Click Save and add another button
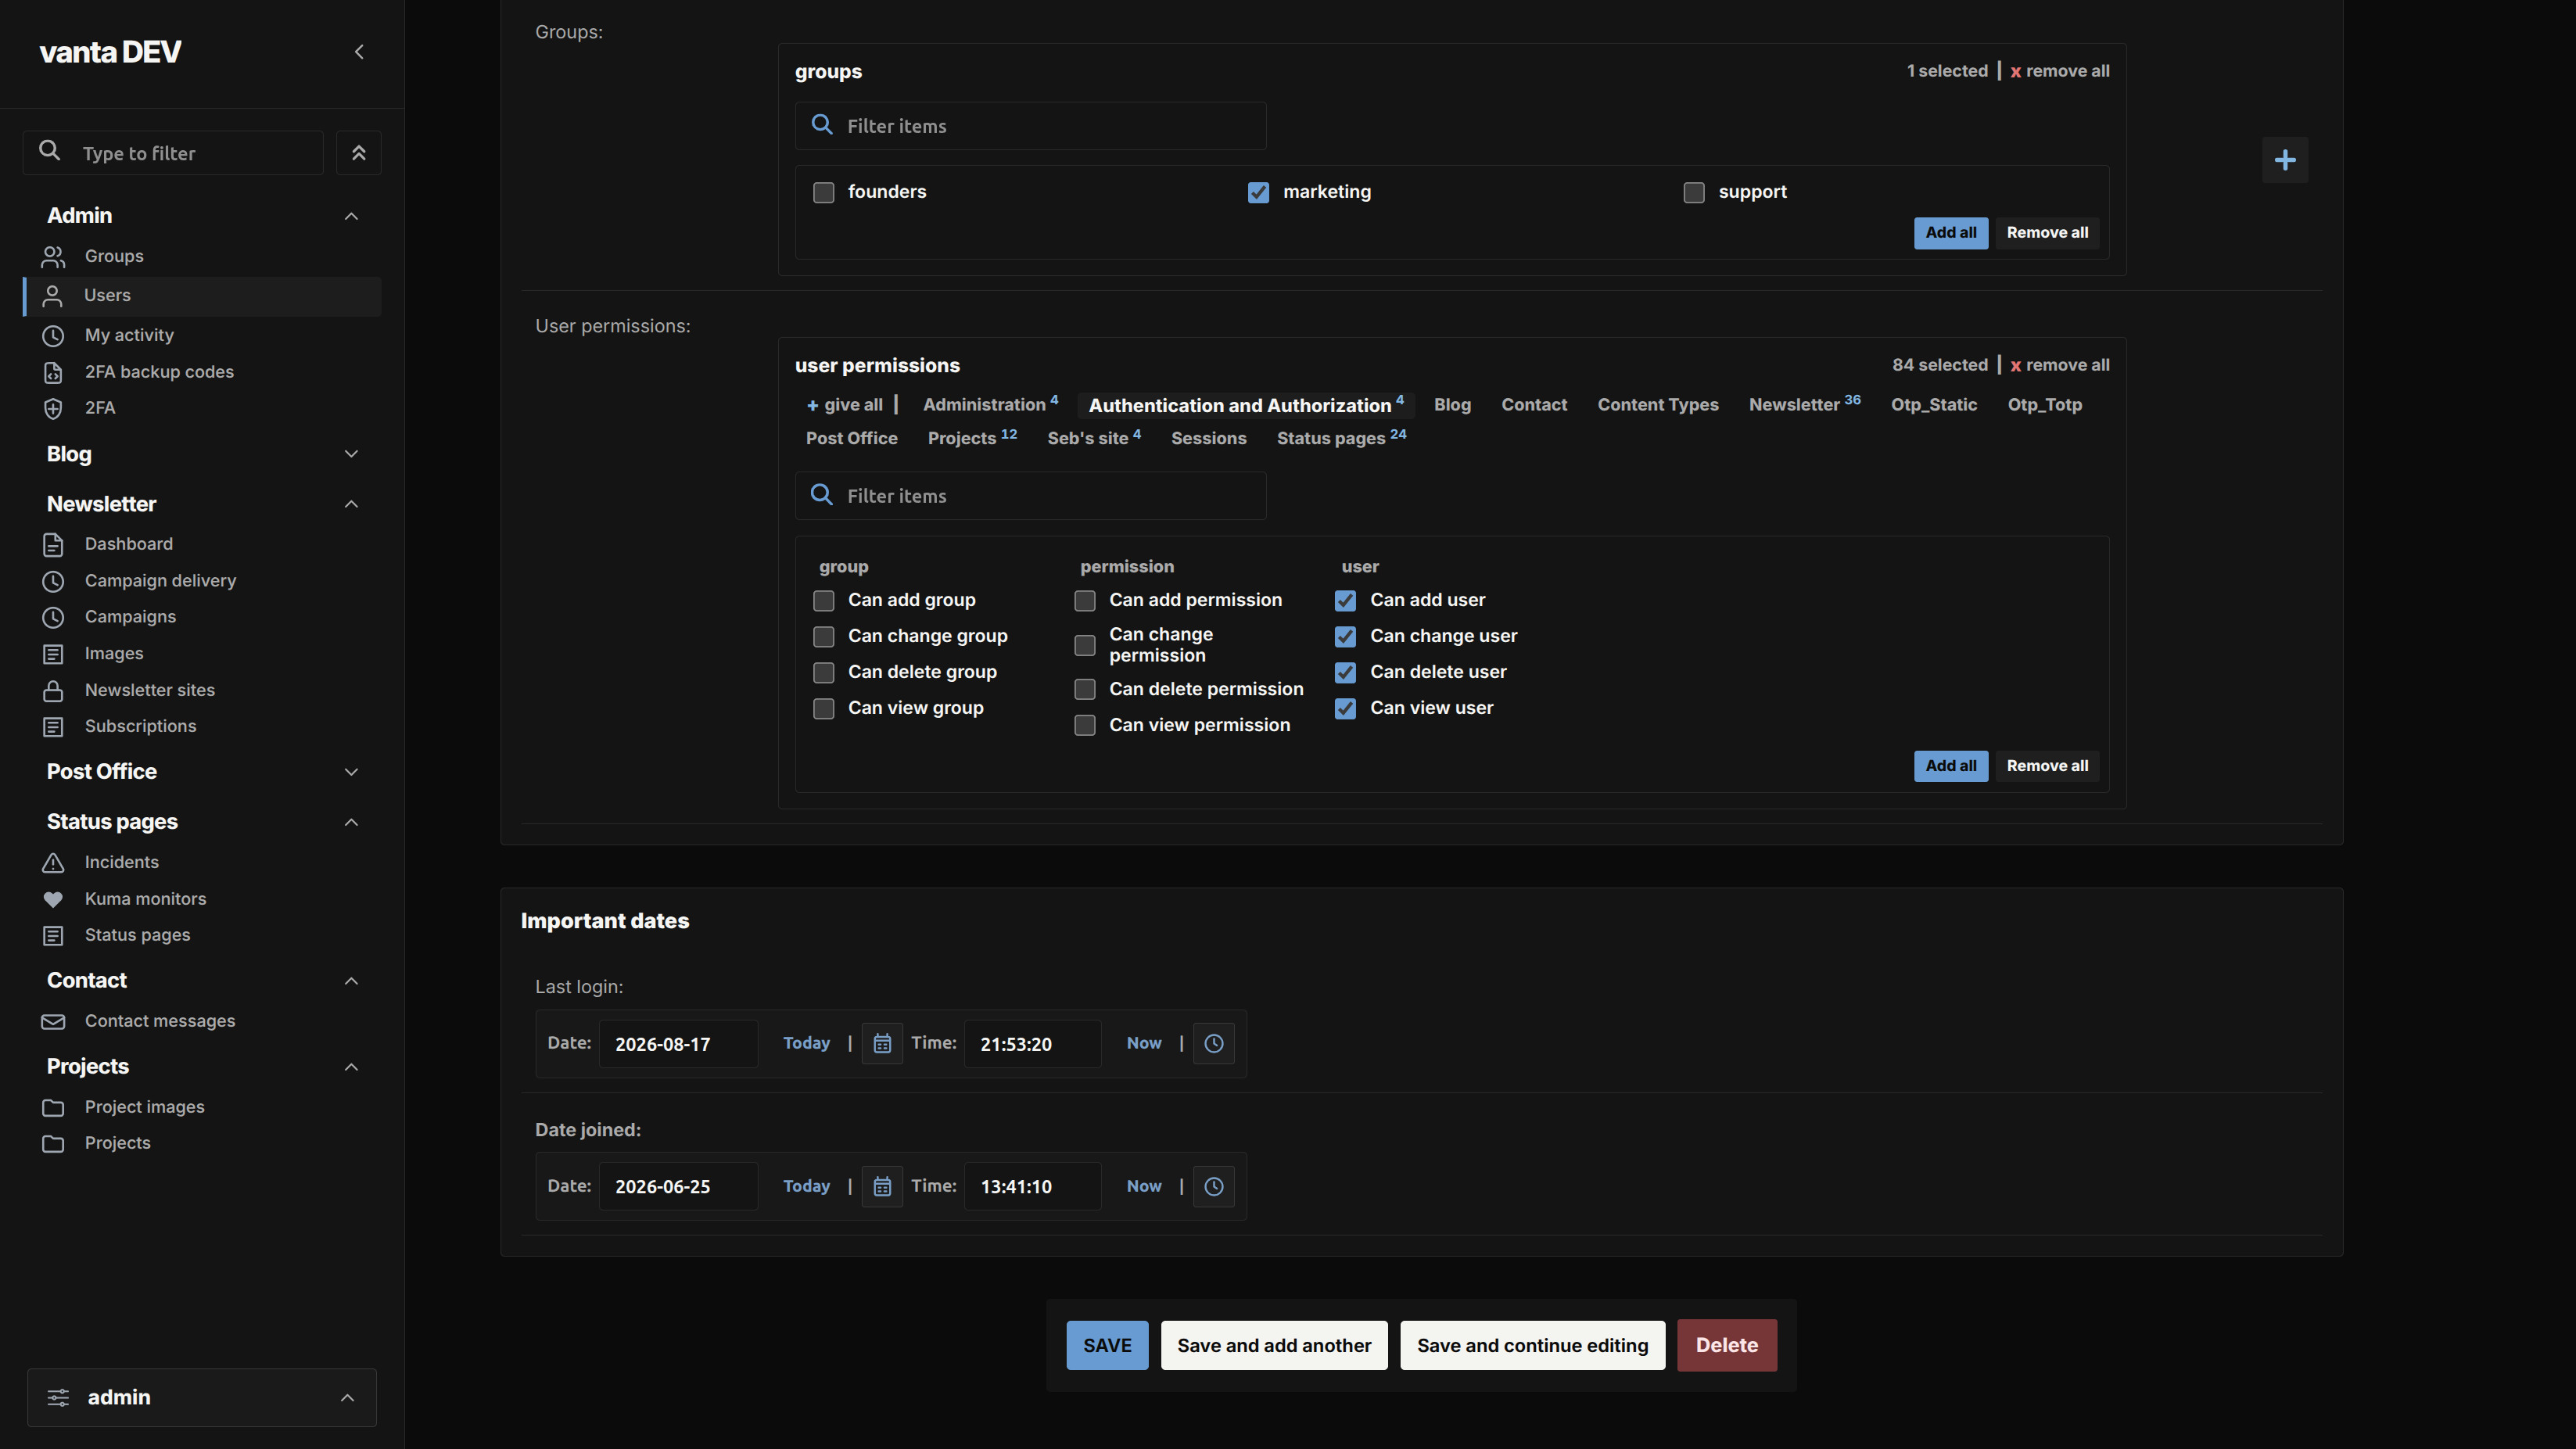The image size is (2576, 1449). [1273, 1345]
